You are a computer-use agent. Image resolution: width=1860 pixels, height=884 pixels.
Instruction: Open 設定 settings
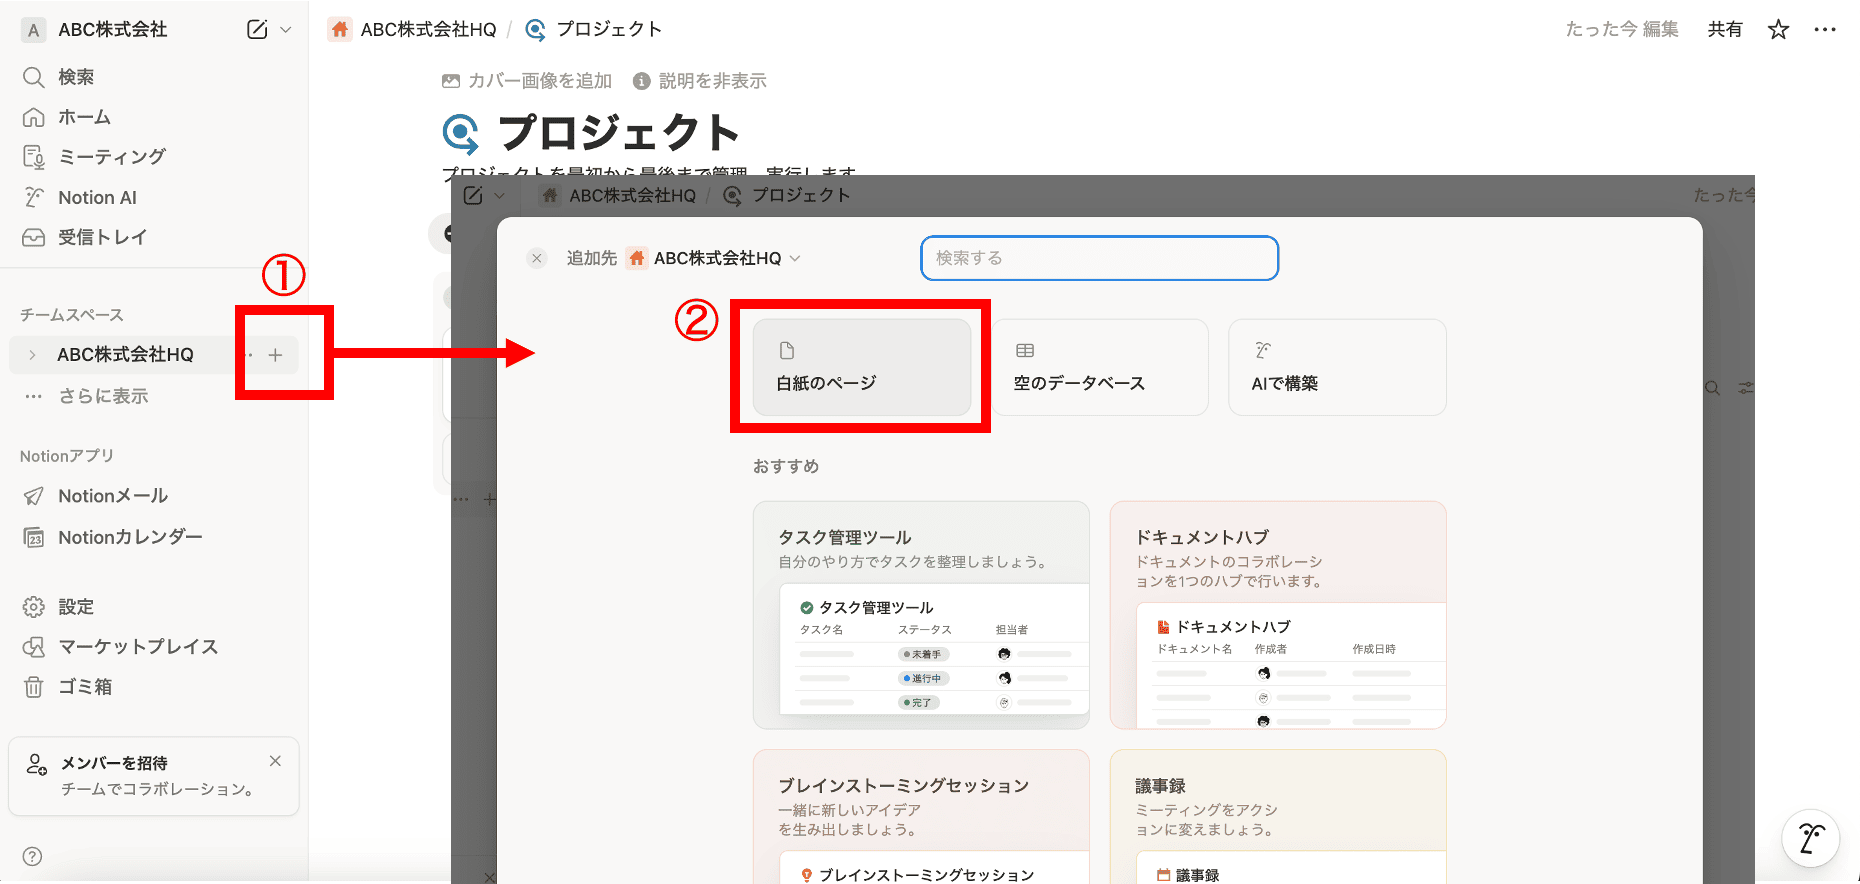(154, 607)
